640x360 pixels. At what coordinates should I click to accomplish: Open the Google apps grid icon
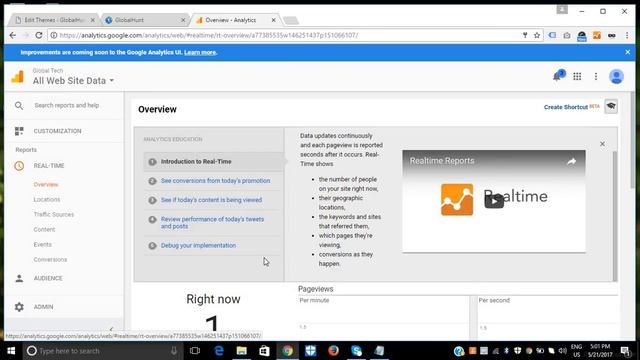(577, 76)
